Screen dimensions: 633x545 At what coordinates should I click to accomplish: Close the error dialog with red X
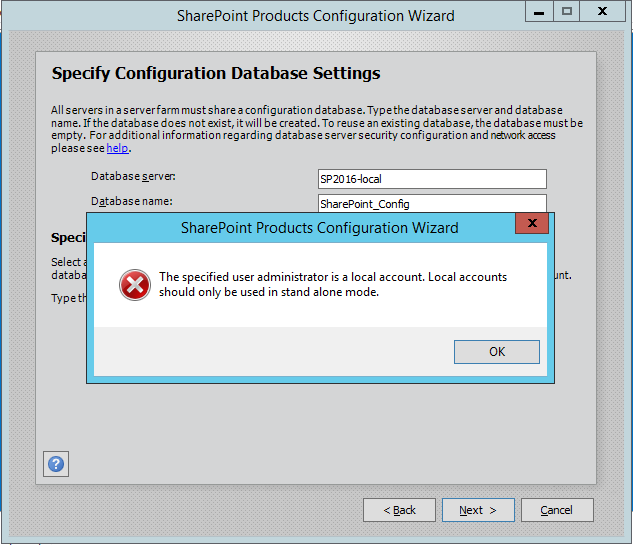coord(532,223)
